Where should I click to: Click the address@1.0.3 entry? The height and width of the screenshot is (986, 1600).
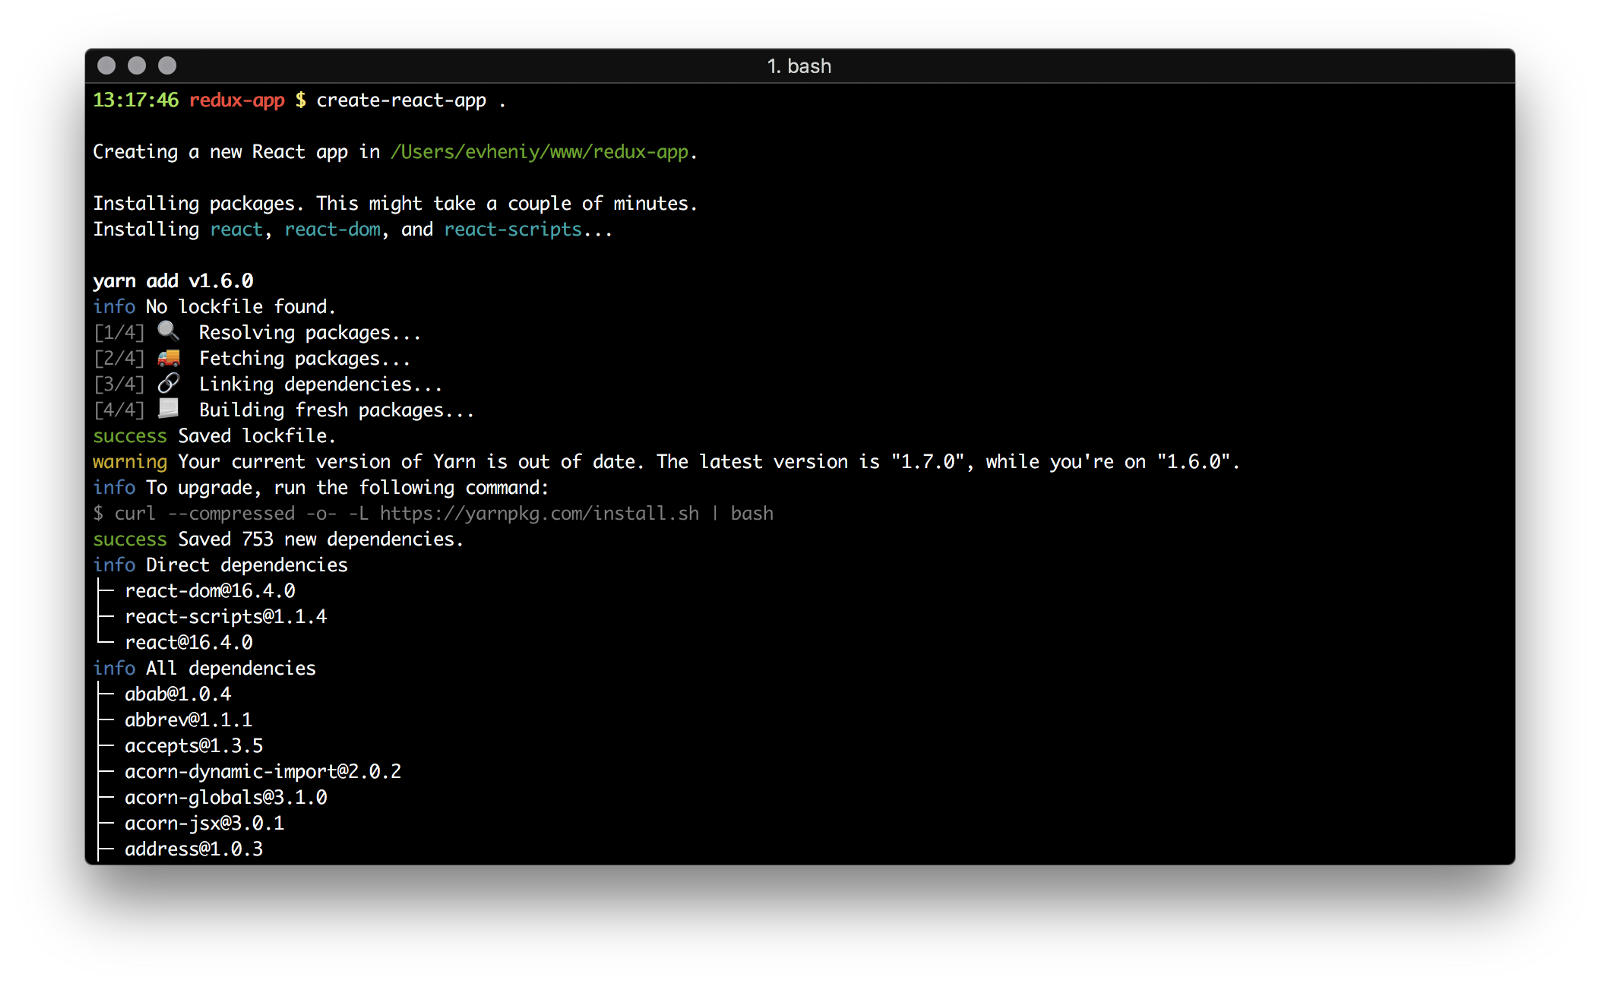[x=194, y=849]
